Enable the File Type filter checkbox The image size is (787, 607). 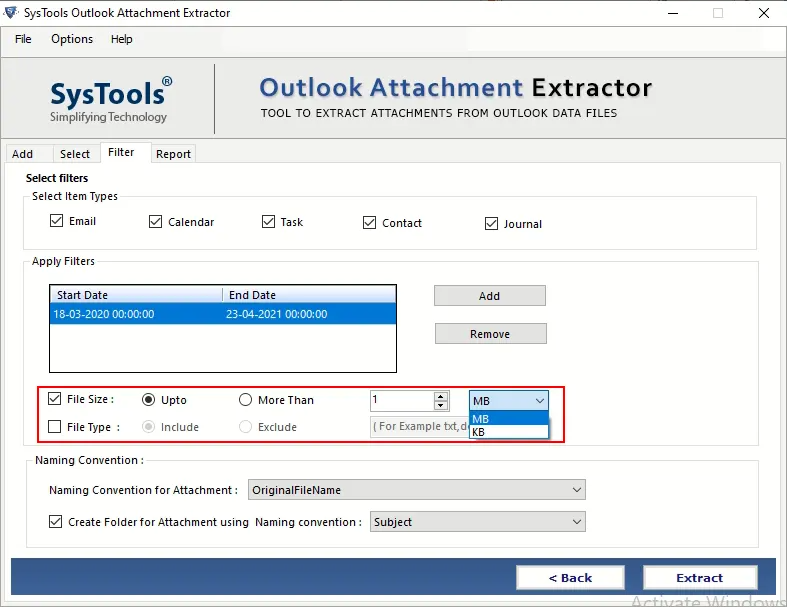pyautogui.click(x=55, y=427)
